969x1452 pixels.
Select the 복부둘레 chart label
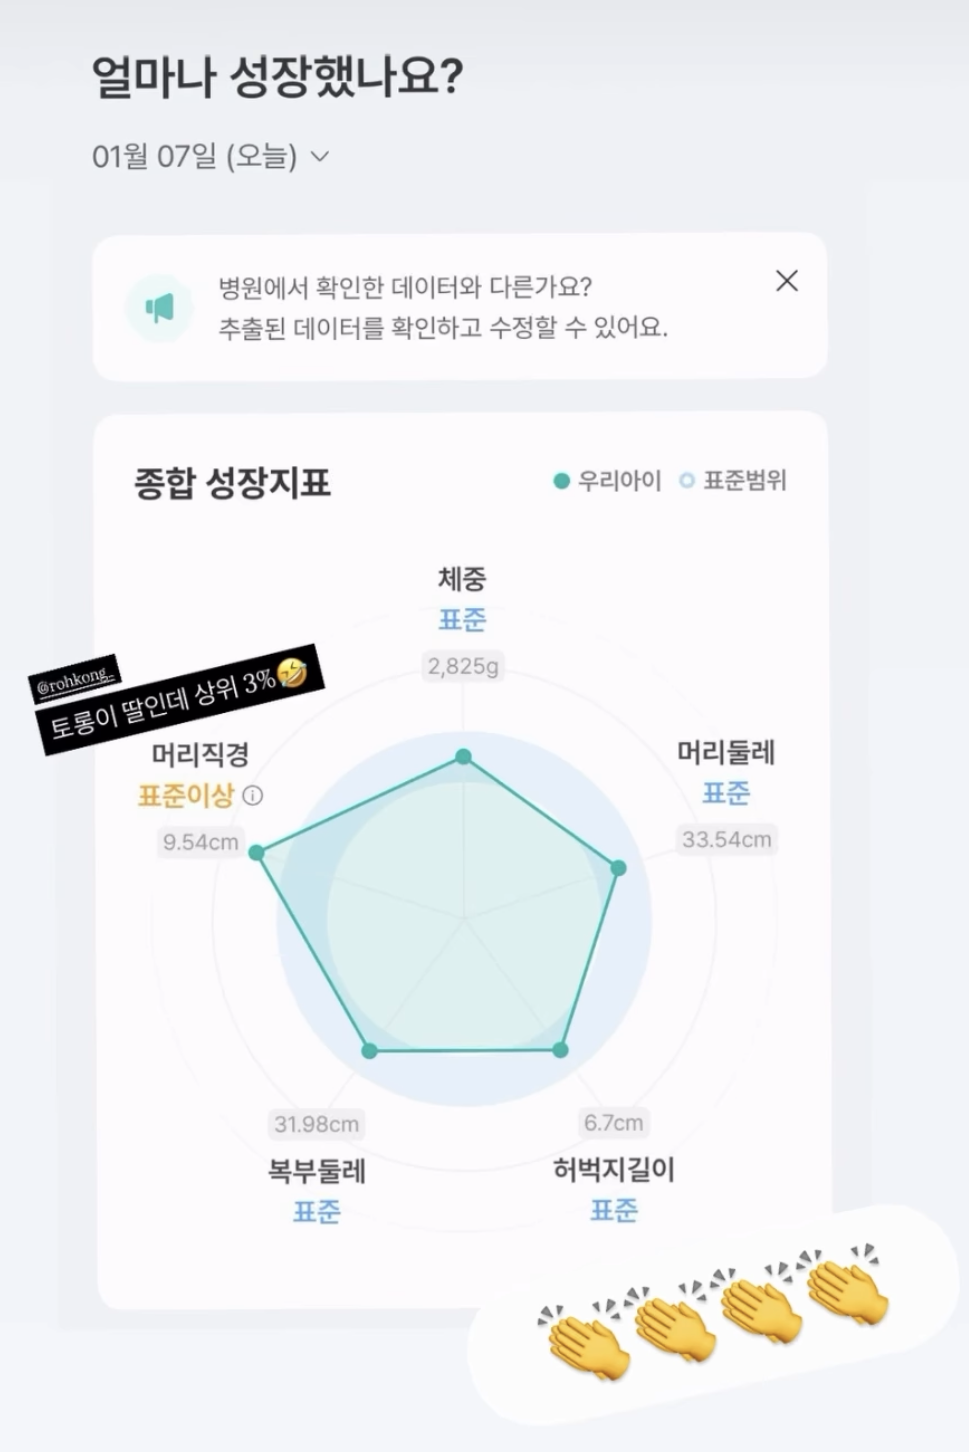pyautogui.click(x=315, y=1169)
